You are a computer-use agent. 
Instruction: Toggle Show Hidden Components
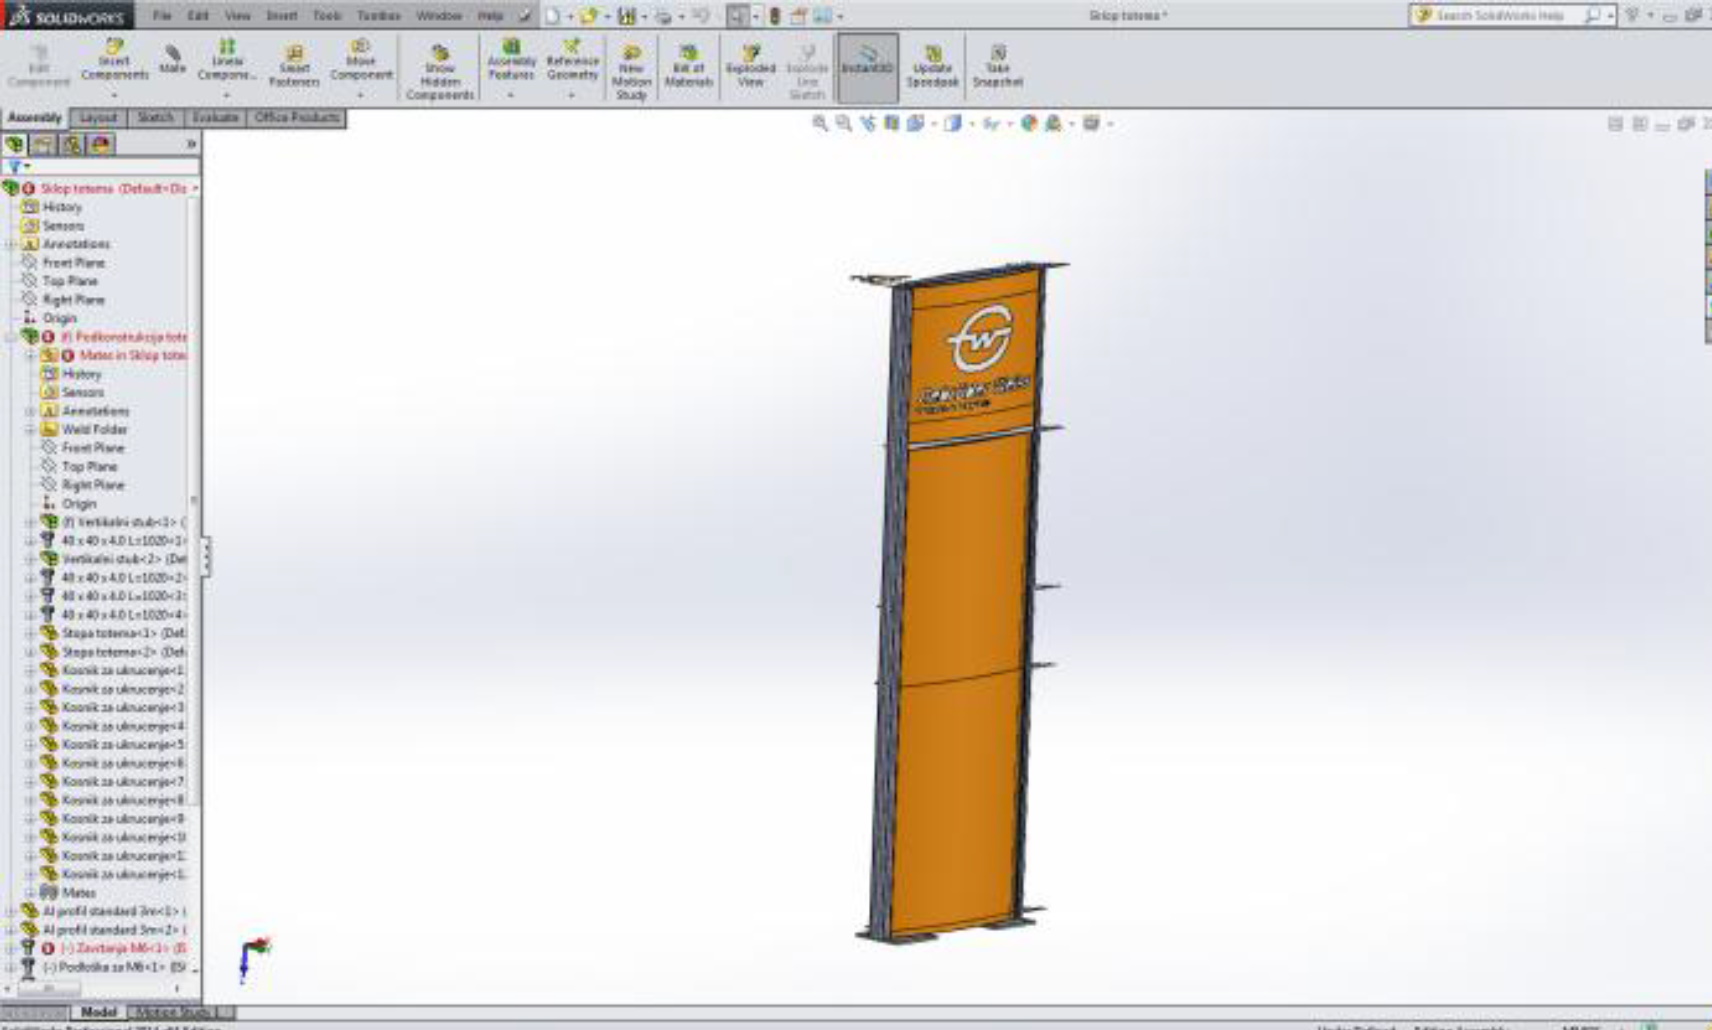click(x=440, y=72)
